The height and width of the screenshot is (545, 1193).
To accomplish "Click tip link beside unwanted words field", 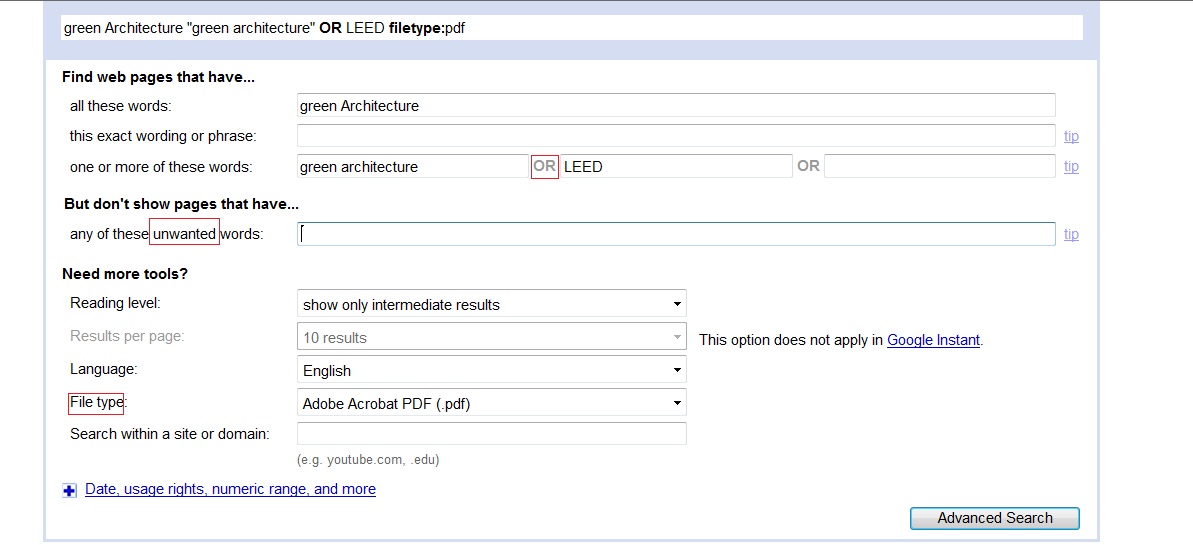I will (x=1071, y=234).
